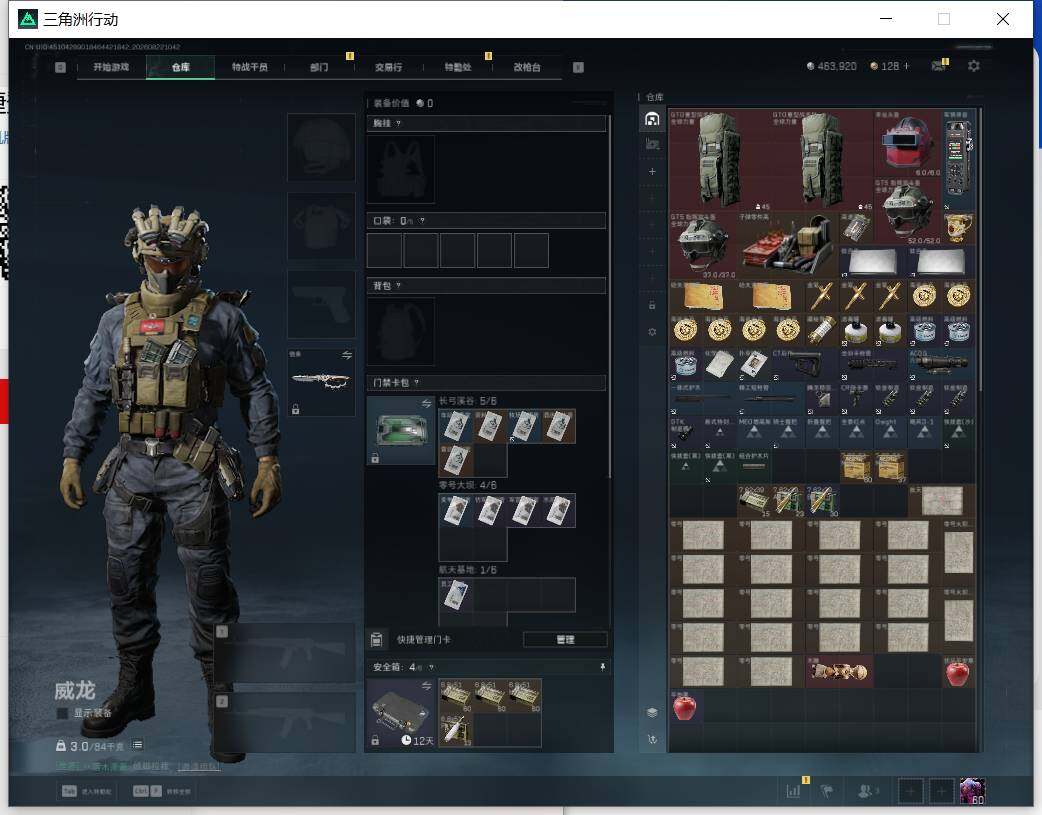Select the golden cup item in storage
The image size is (1042, 815).
point(958,228)
